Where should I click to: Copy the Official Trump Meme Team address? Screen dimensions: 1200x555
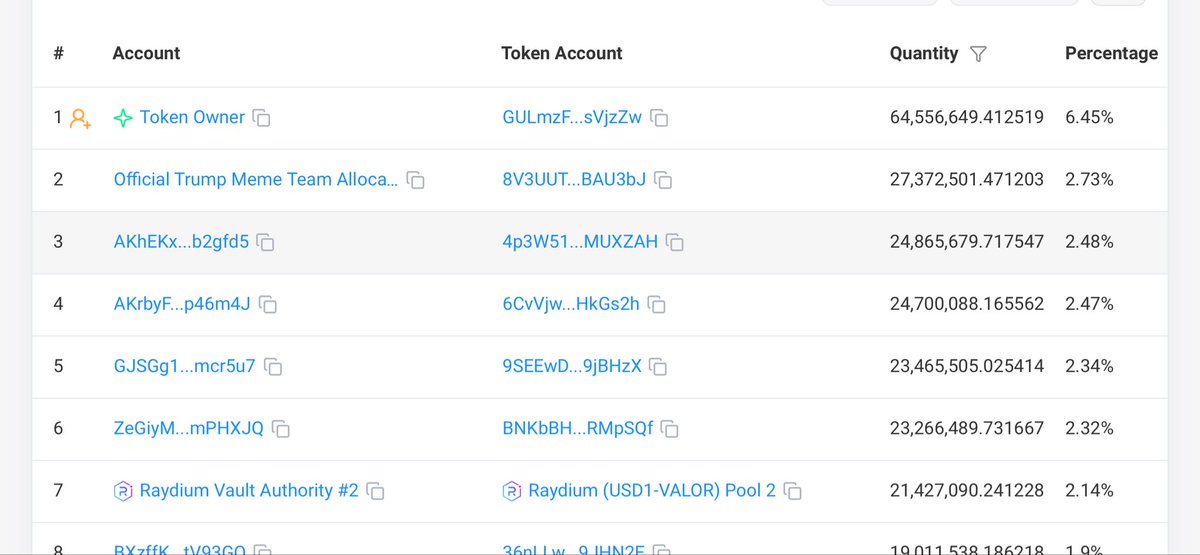pos(416,180)
